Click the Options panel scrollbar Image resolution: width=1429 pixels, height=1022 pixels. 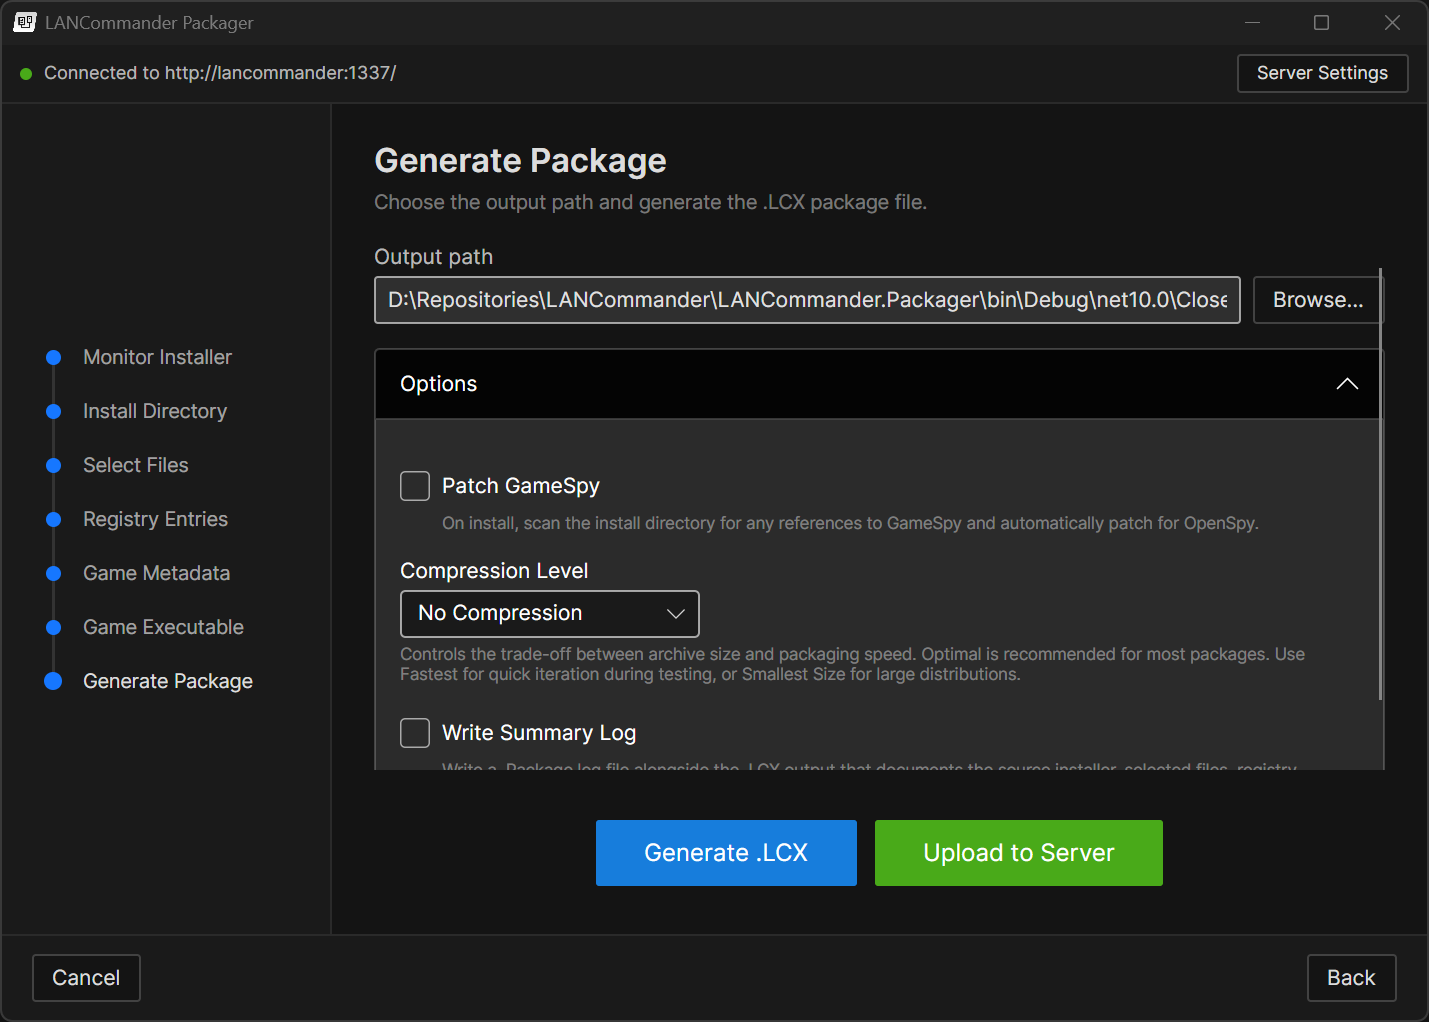(1381, 484)
